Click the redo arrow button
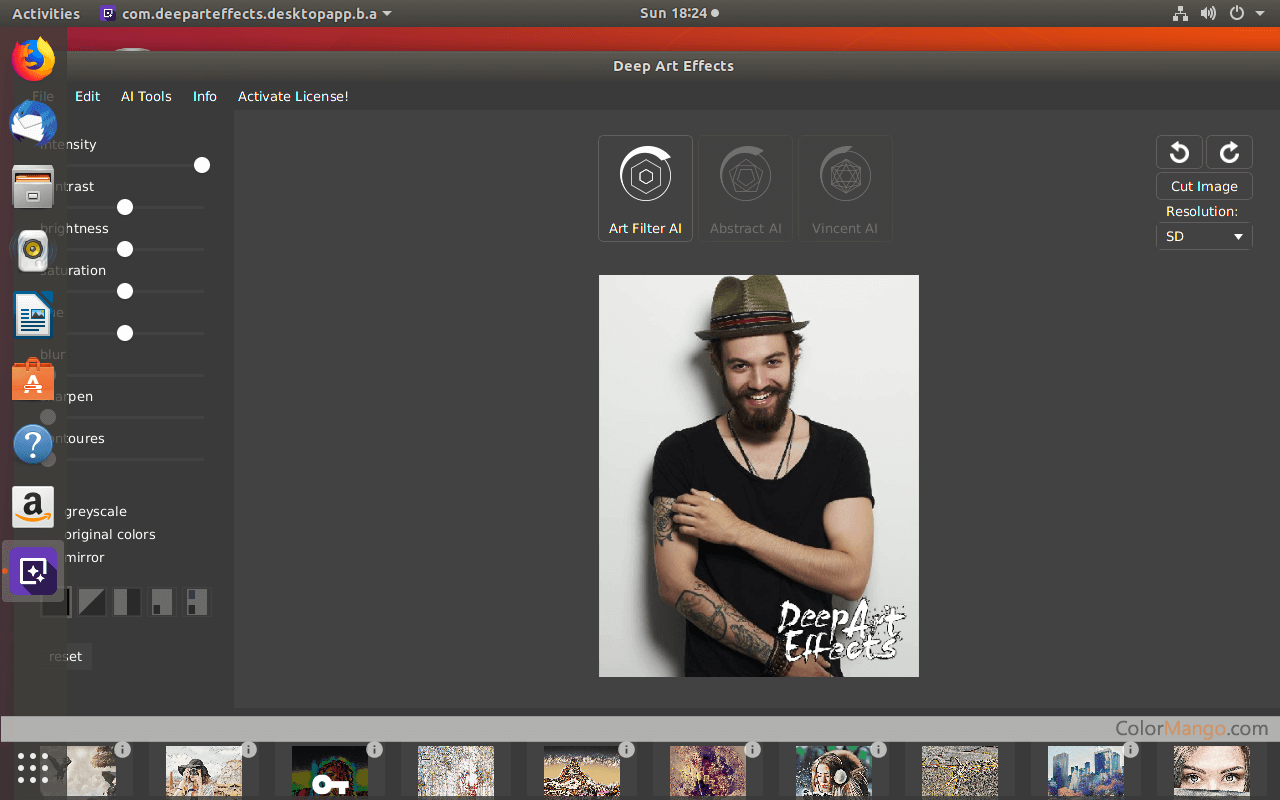Image resolution: width=1280 pixels, height=800 pixels. point(1229,152)
